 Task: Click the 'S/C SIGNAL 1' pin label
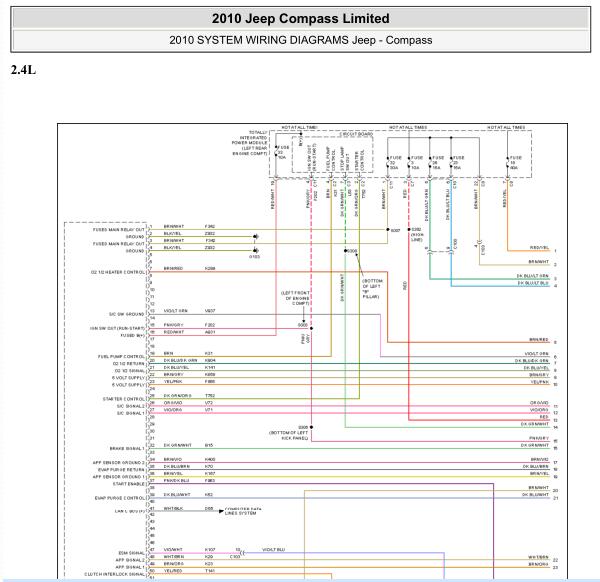131,413
